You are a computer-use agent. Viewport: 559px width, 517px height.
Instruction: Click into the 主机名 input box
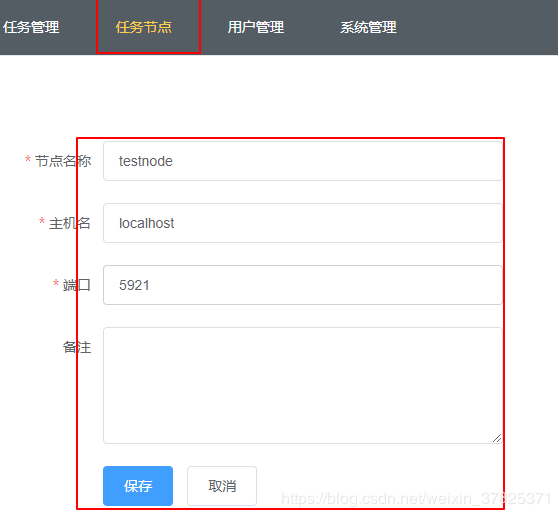point(303,223)
